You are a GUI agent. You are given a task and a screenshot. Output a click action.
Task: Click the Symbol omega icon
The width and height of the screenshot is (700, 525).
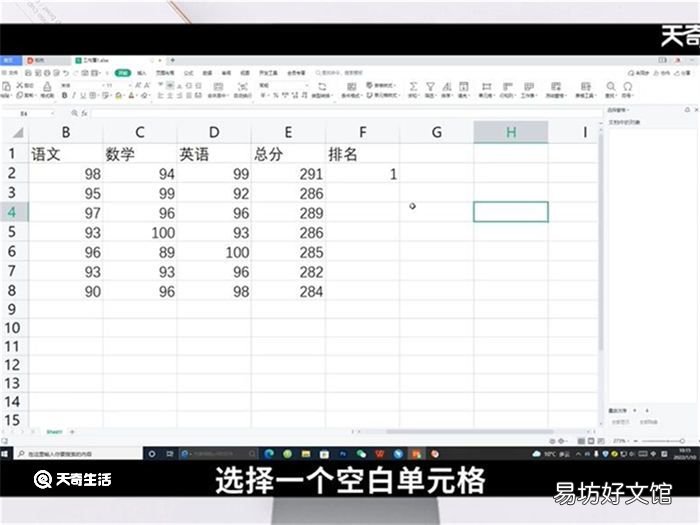pyautogui.click(x=628, y=86)
